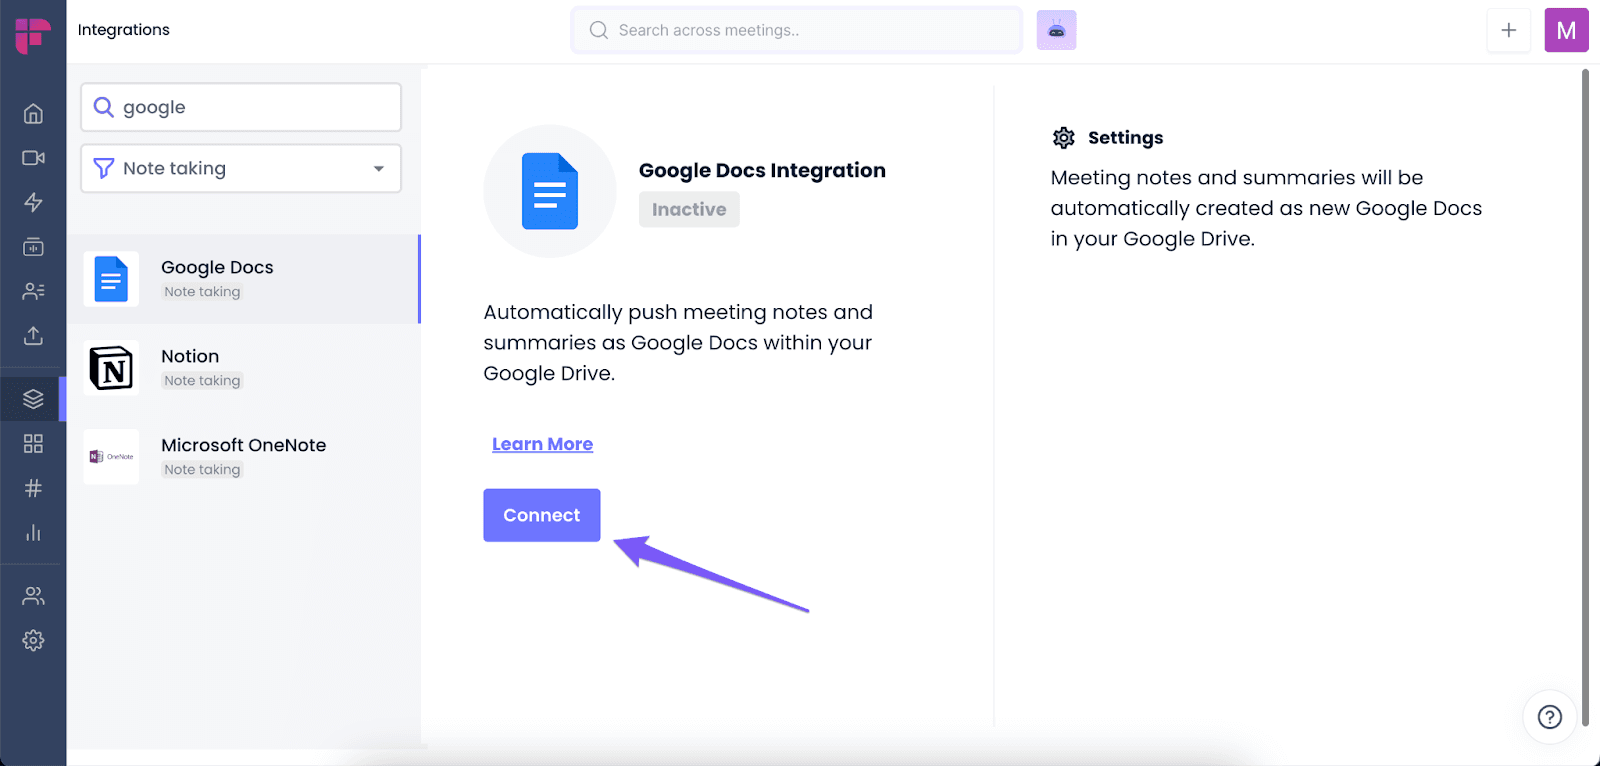1600x766 pixels.
Task: Open the Apps grid icon
Action: coord(33,443)
